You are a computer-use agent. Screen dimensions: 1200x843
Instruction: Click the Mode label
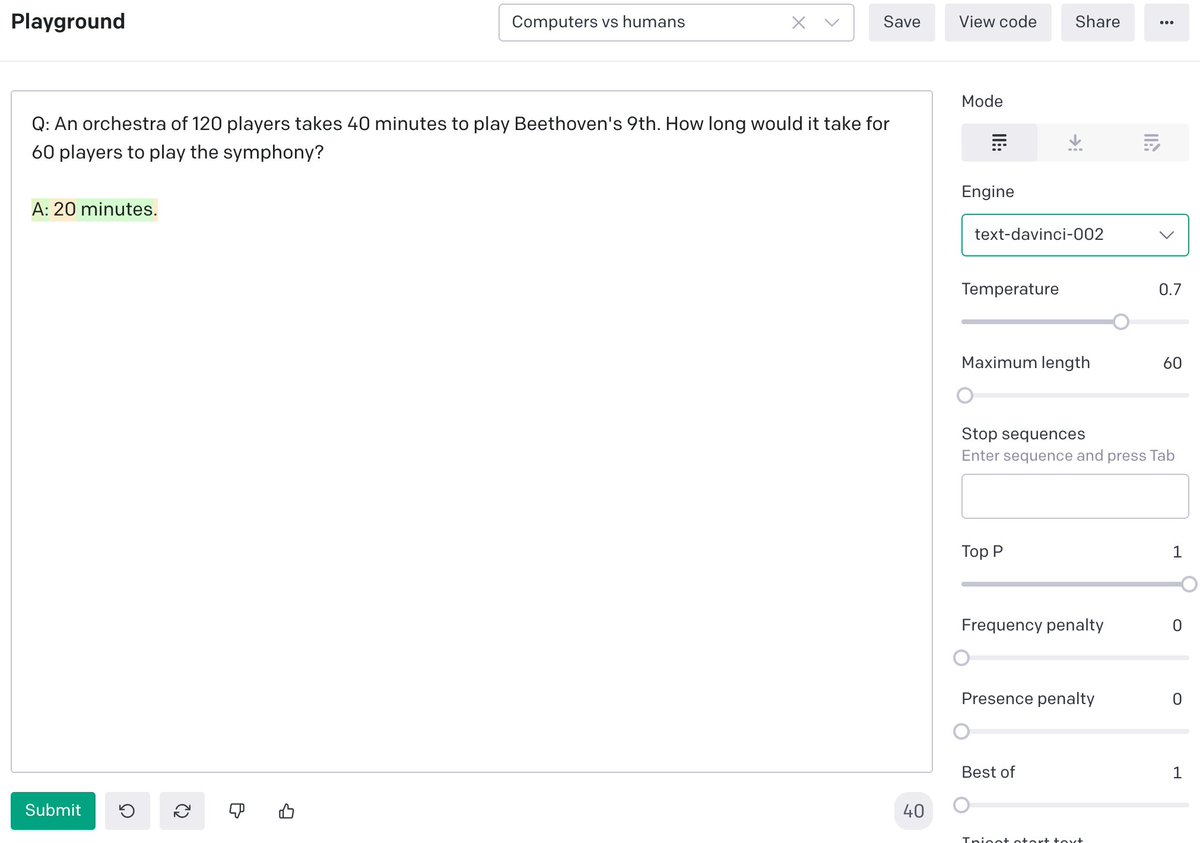(982, 101)
